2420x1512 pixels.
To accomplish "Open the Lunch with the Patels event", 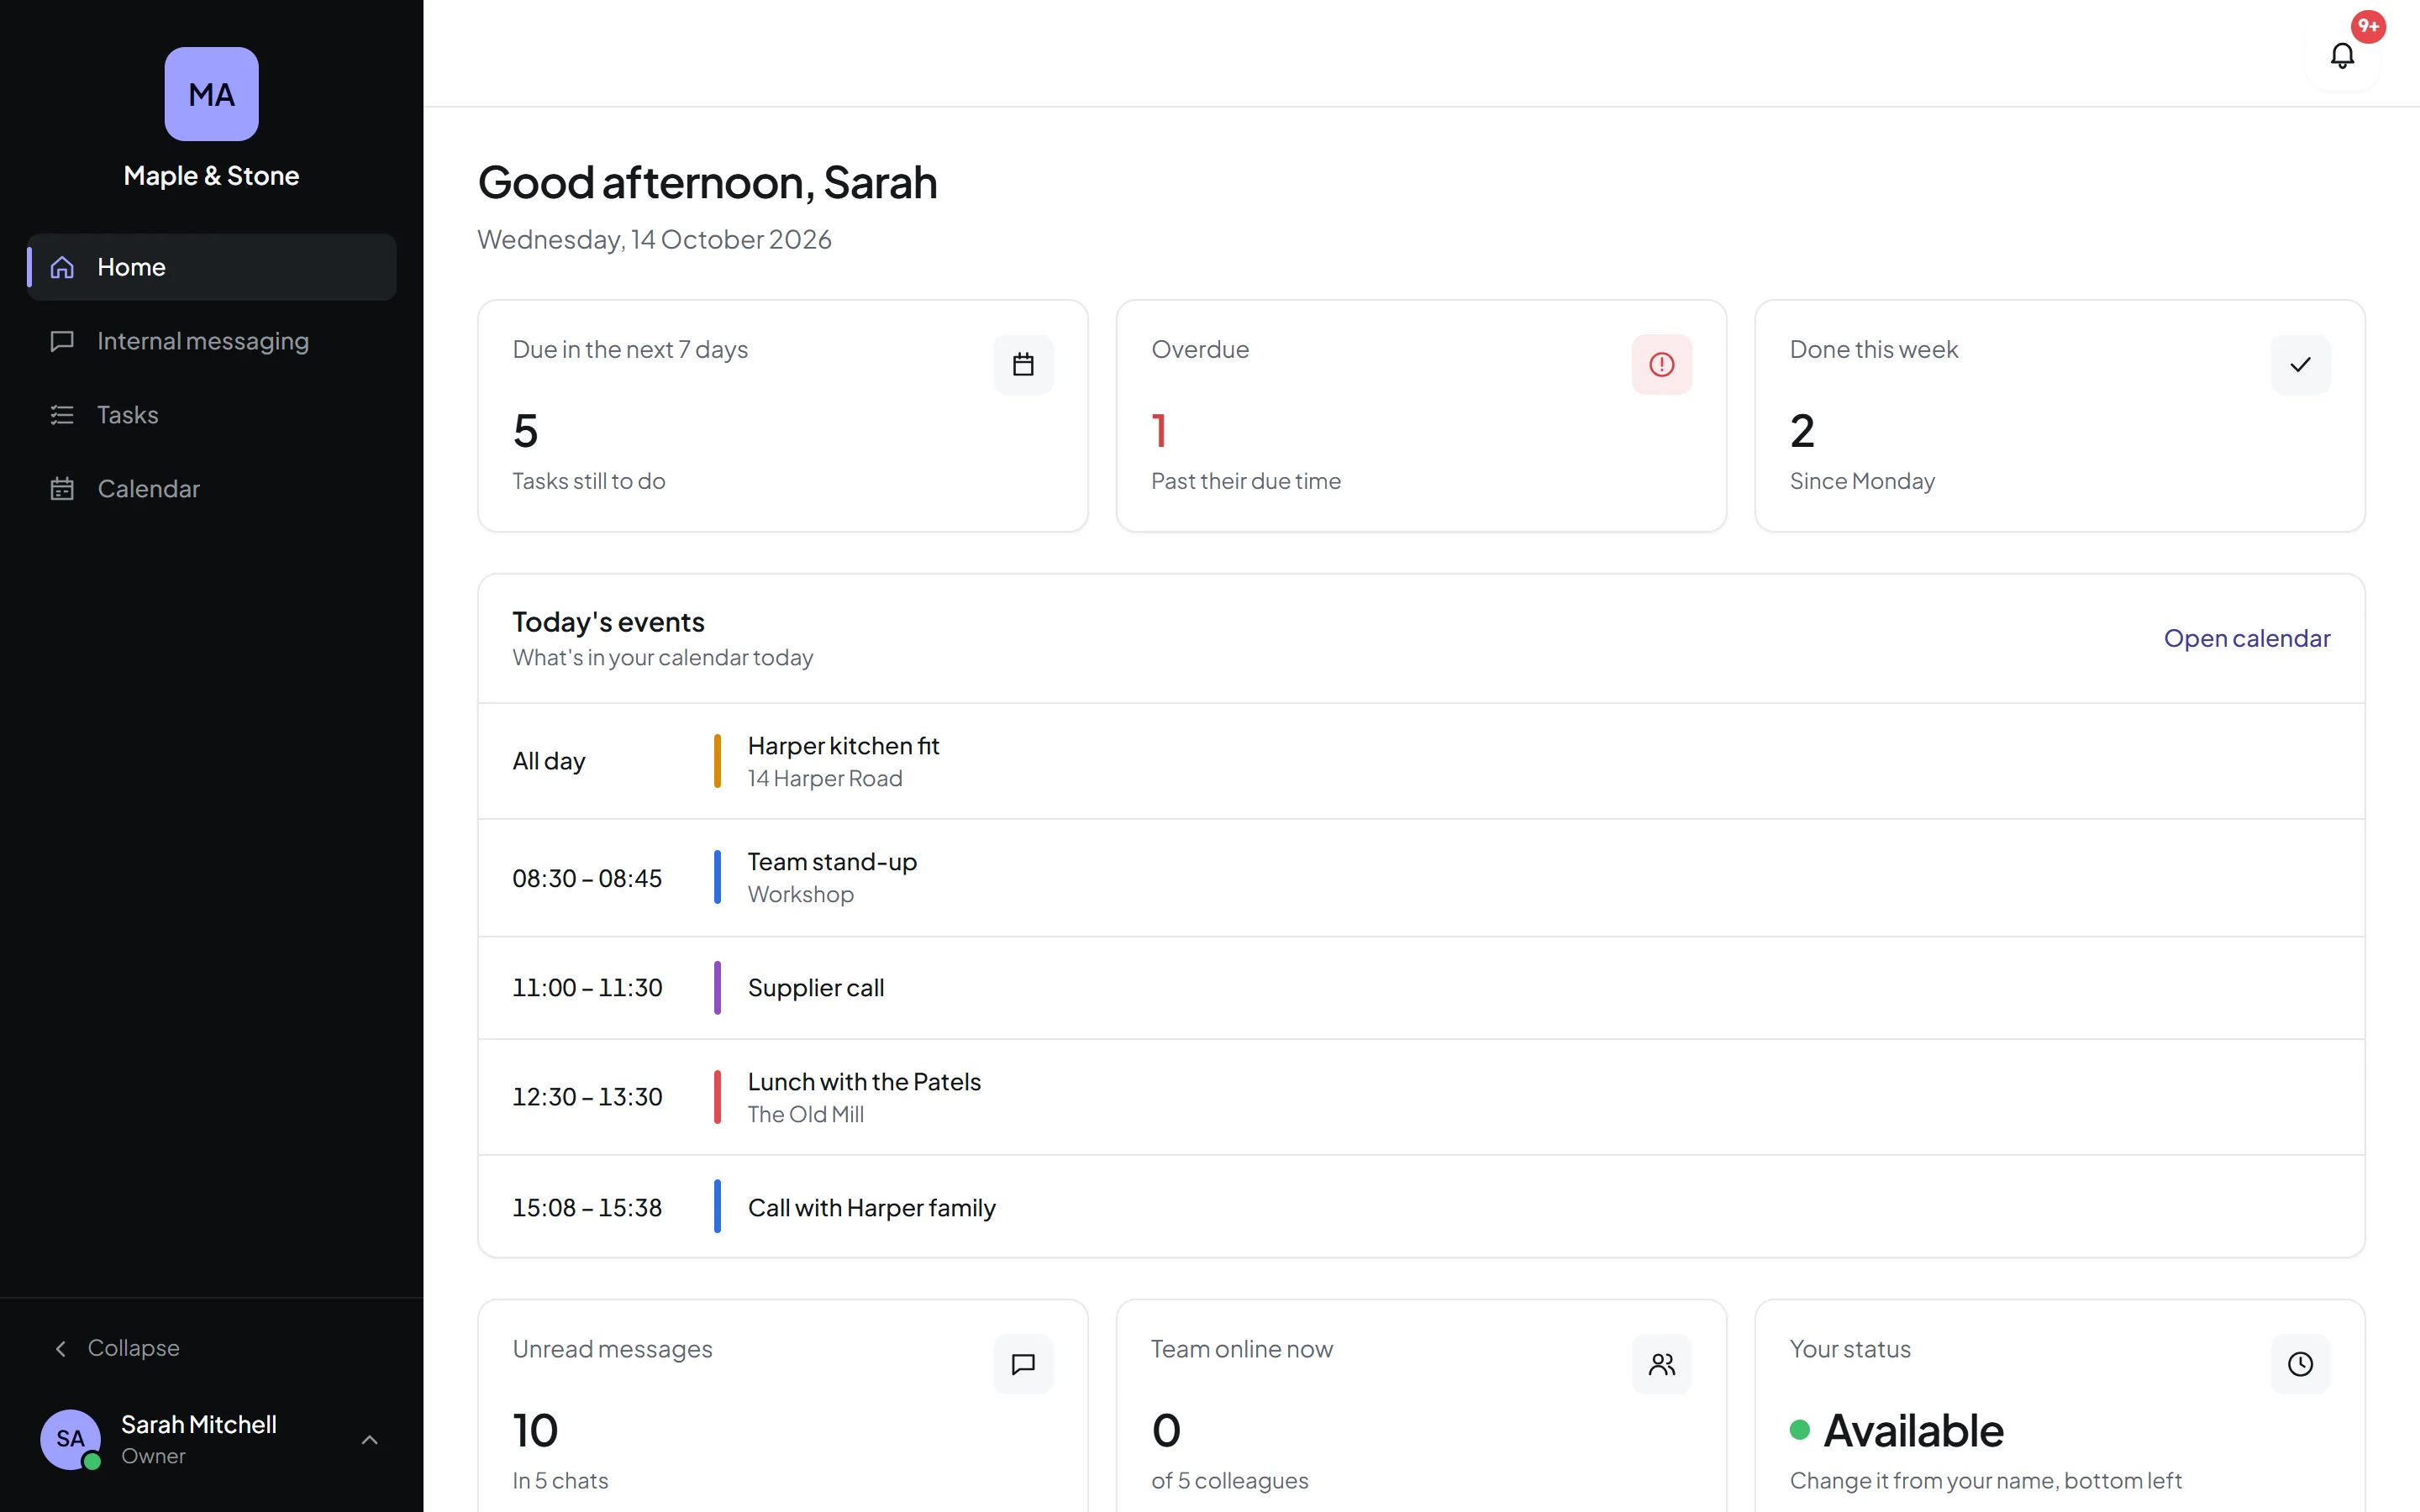I will (x=1421, y=1097).
